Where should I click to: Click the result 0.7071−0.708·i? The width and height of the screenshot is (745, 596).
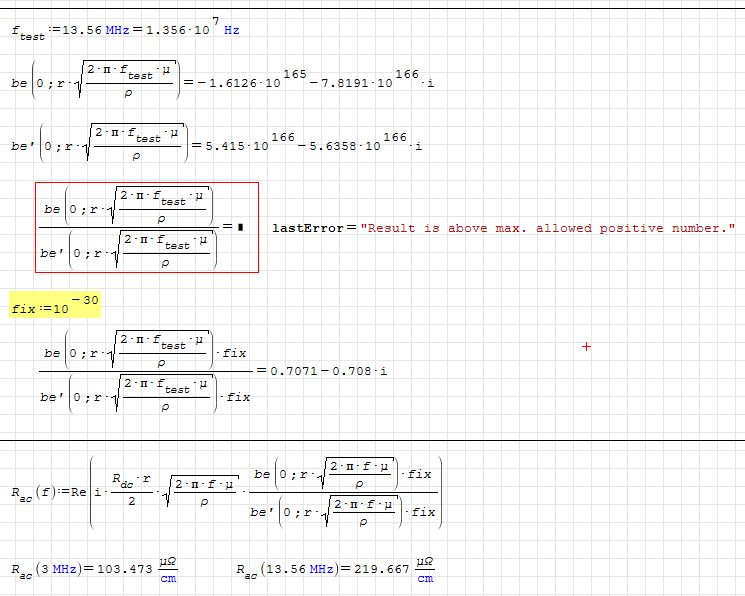pos(324,370)
